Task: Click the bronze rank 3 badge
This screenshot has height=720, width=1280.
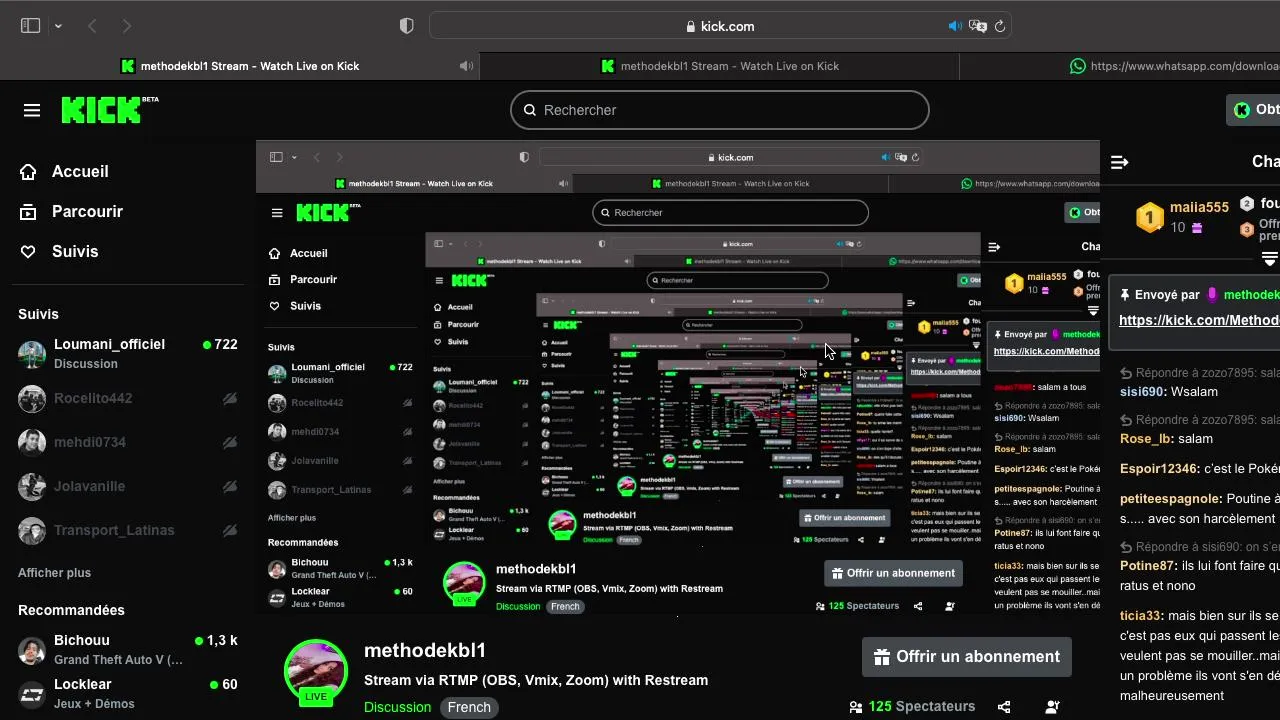Action: pyautogui.click(x=1247, y=230)
